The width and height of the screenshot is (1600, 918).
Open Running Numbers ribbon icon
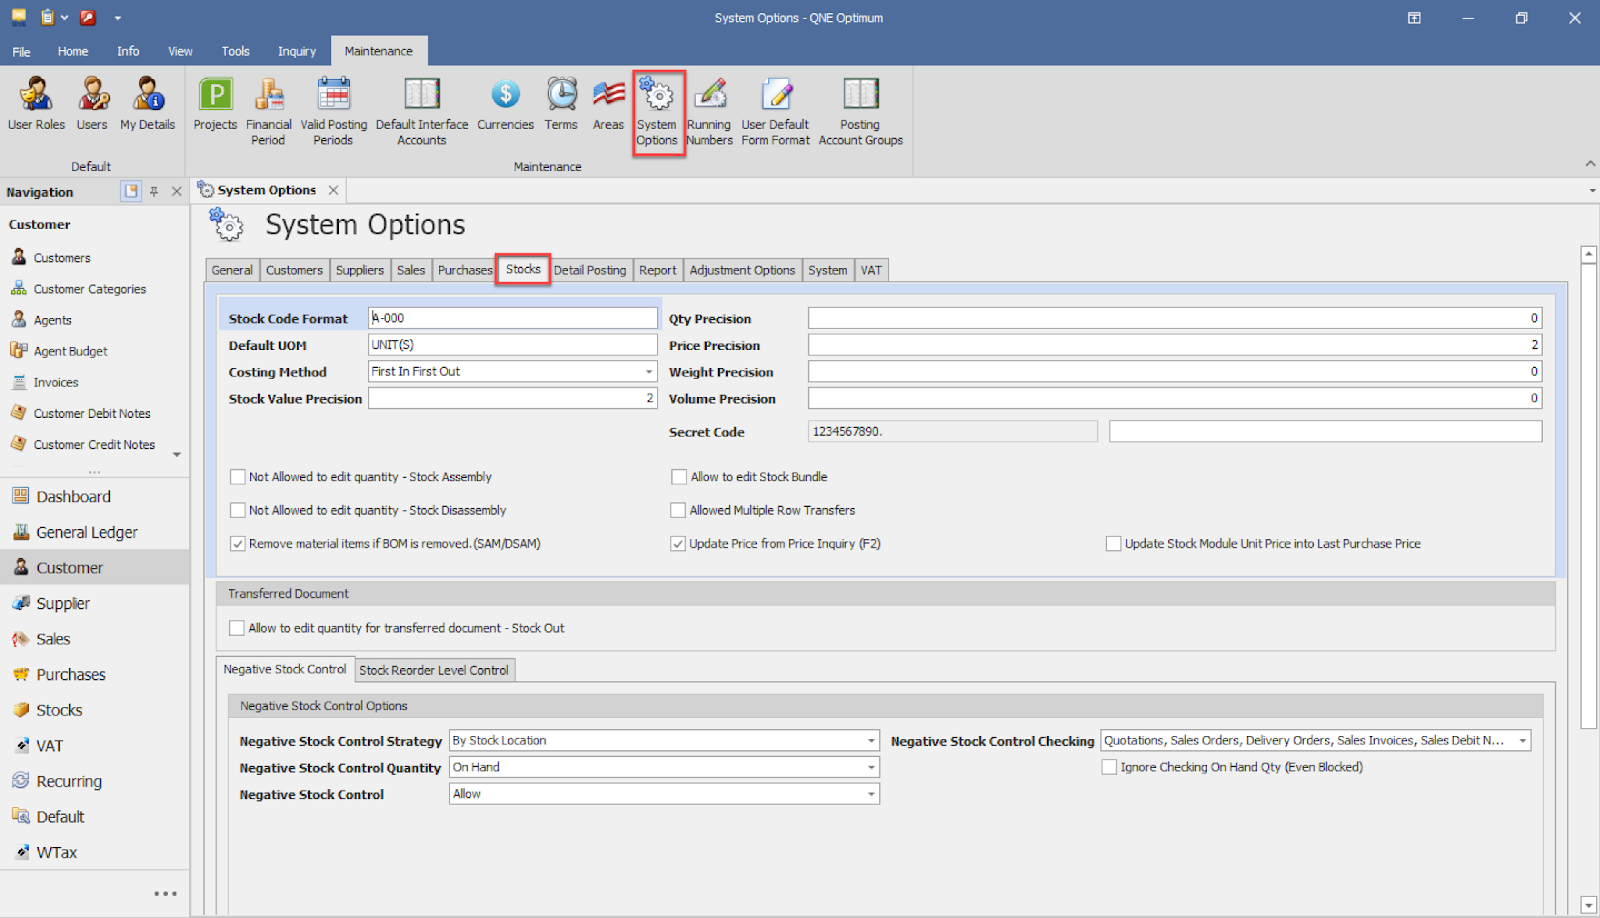tap(710, 112)
